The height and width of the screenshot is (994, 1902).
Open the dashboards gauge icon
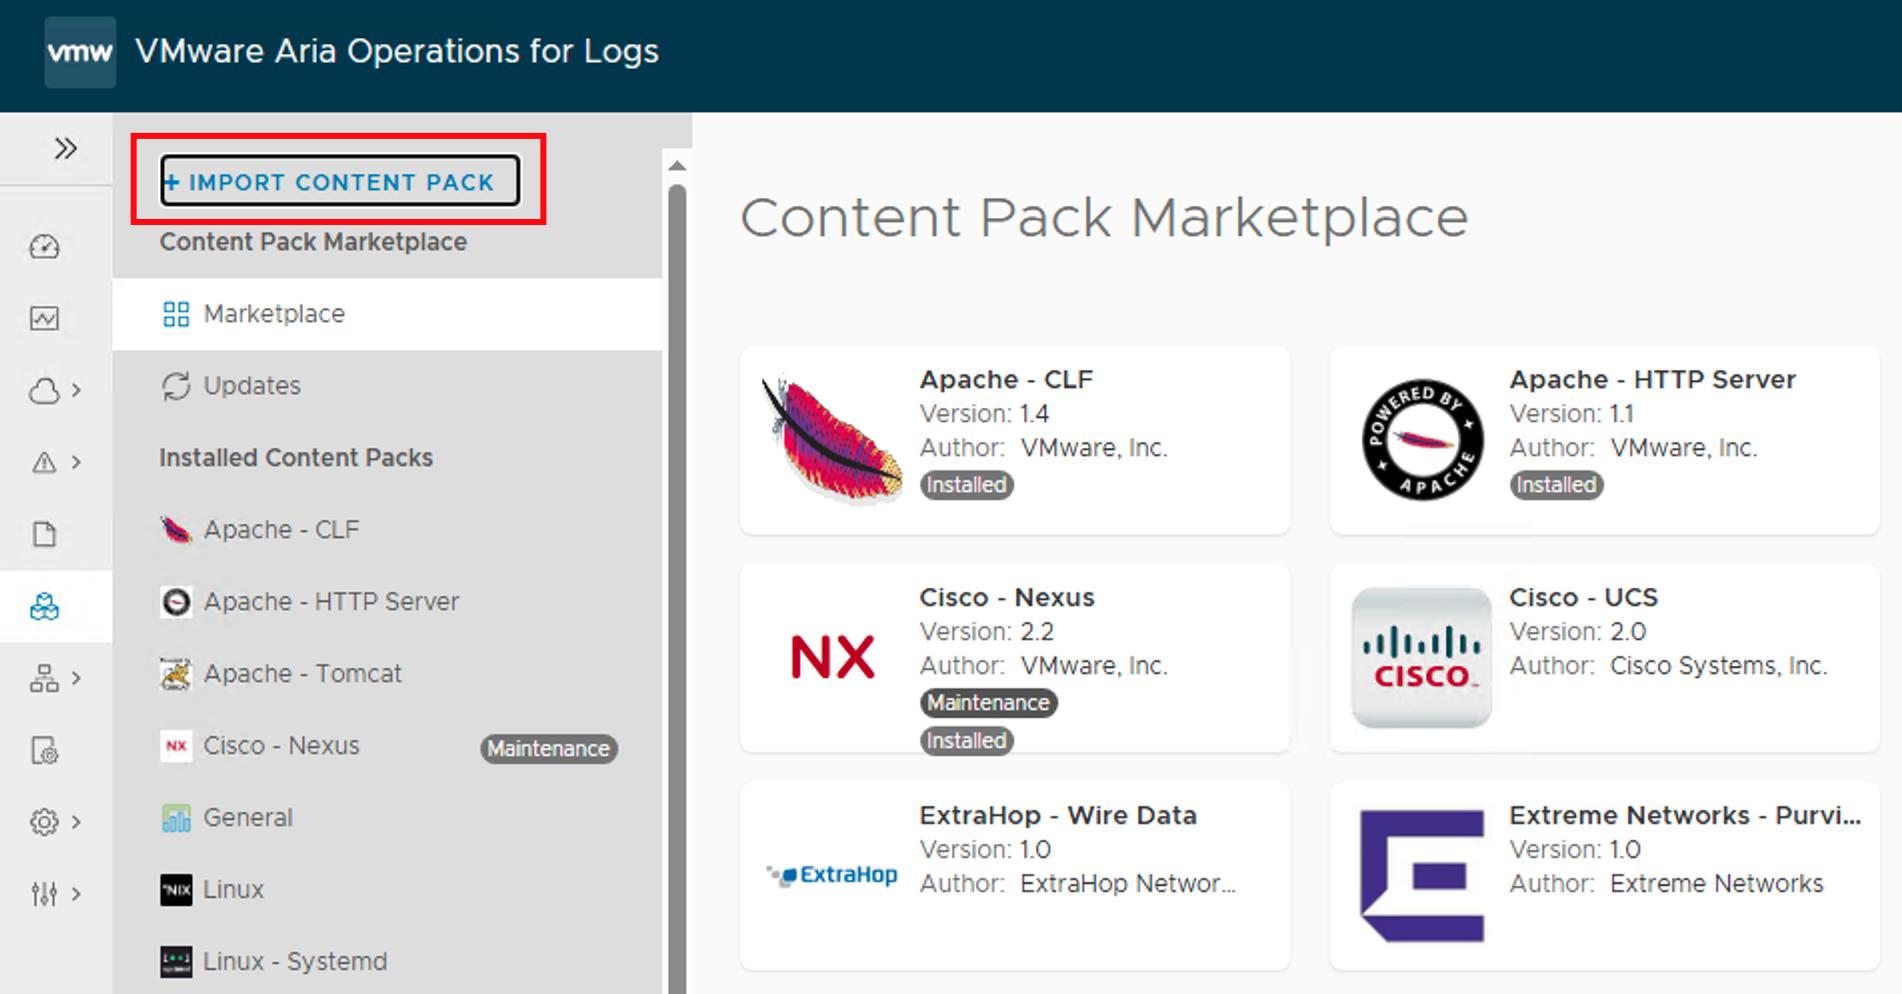click(x=44, y=246)
